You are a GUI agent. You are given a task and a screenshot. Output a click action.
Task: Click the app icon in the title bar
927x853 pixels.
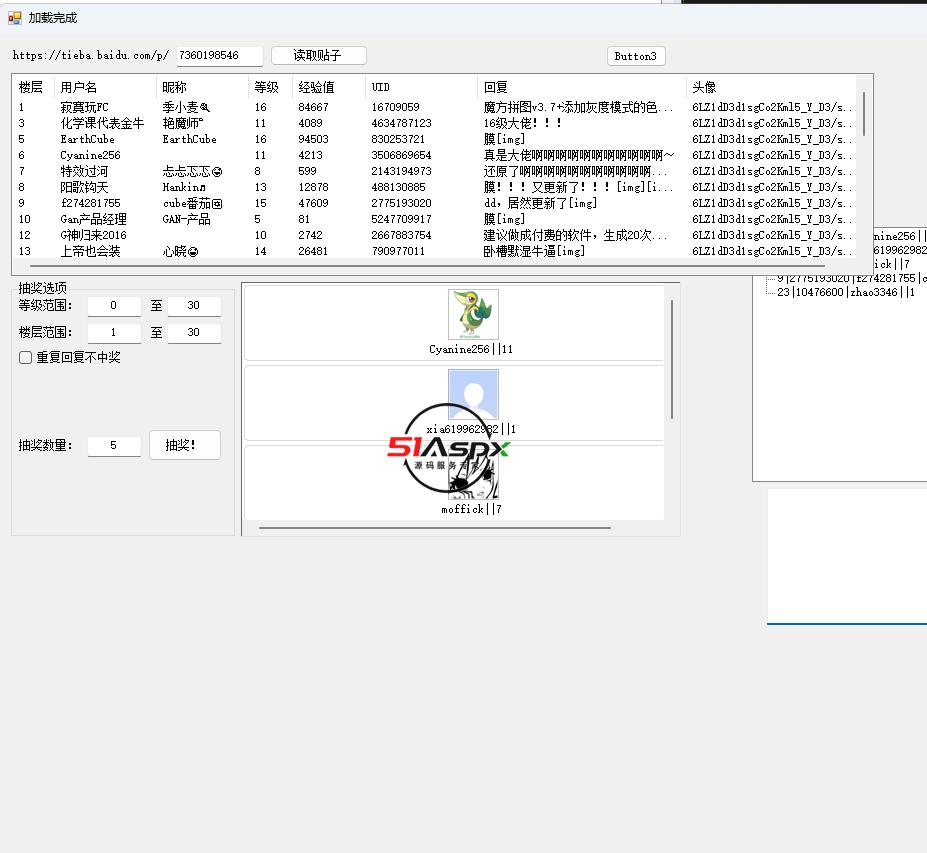15,18
